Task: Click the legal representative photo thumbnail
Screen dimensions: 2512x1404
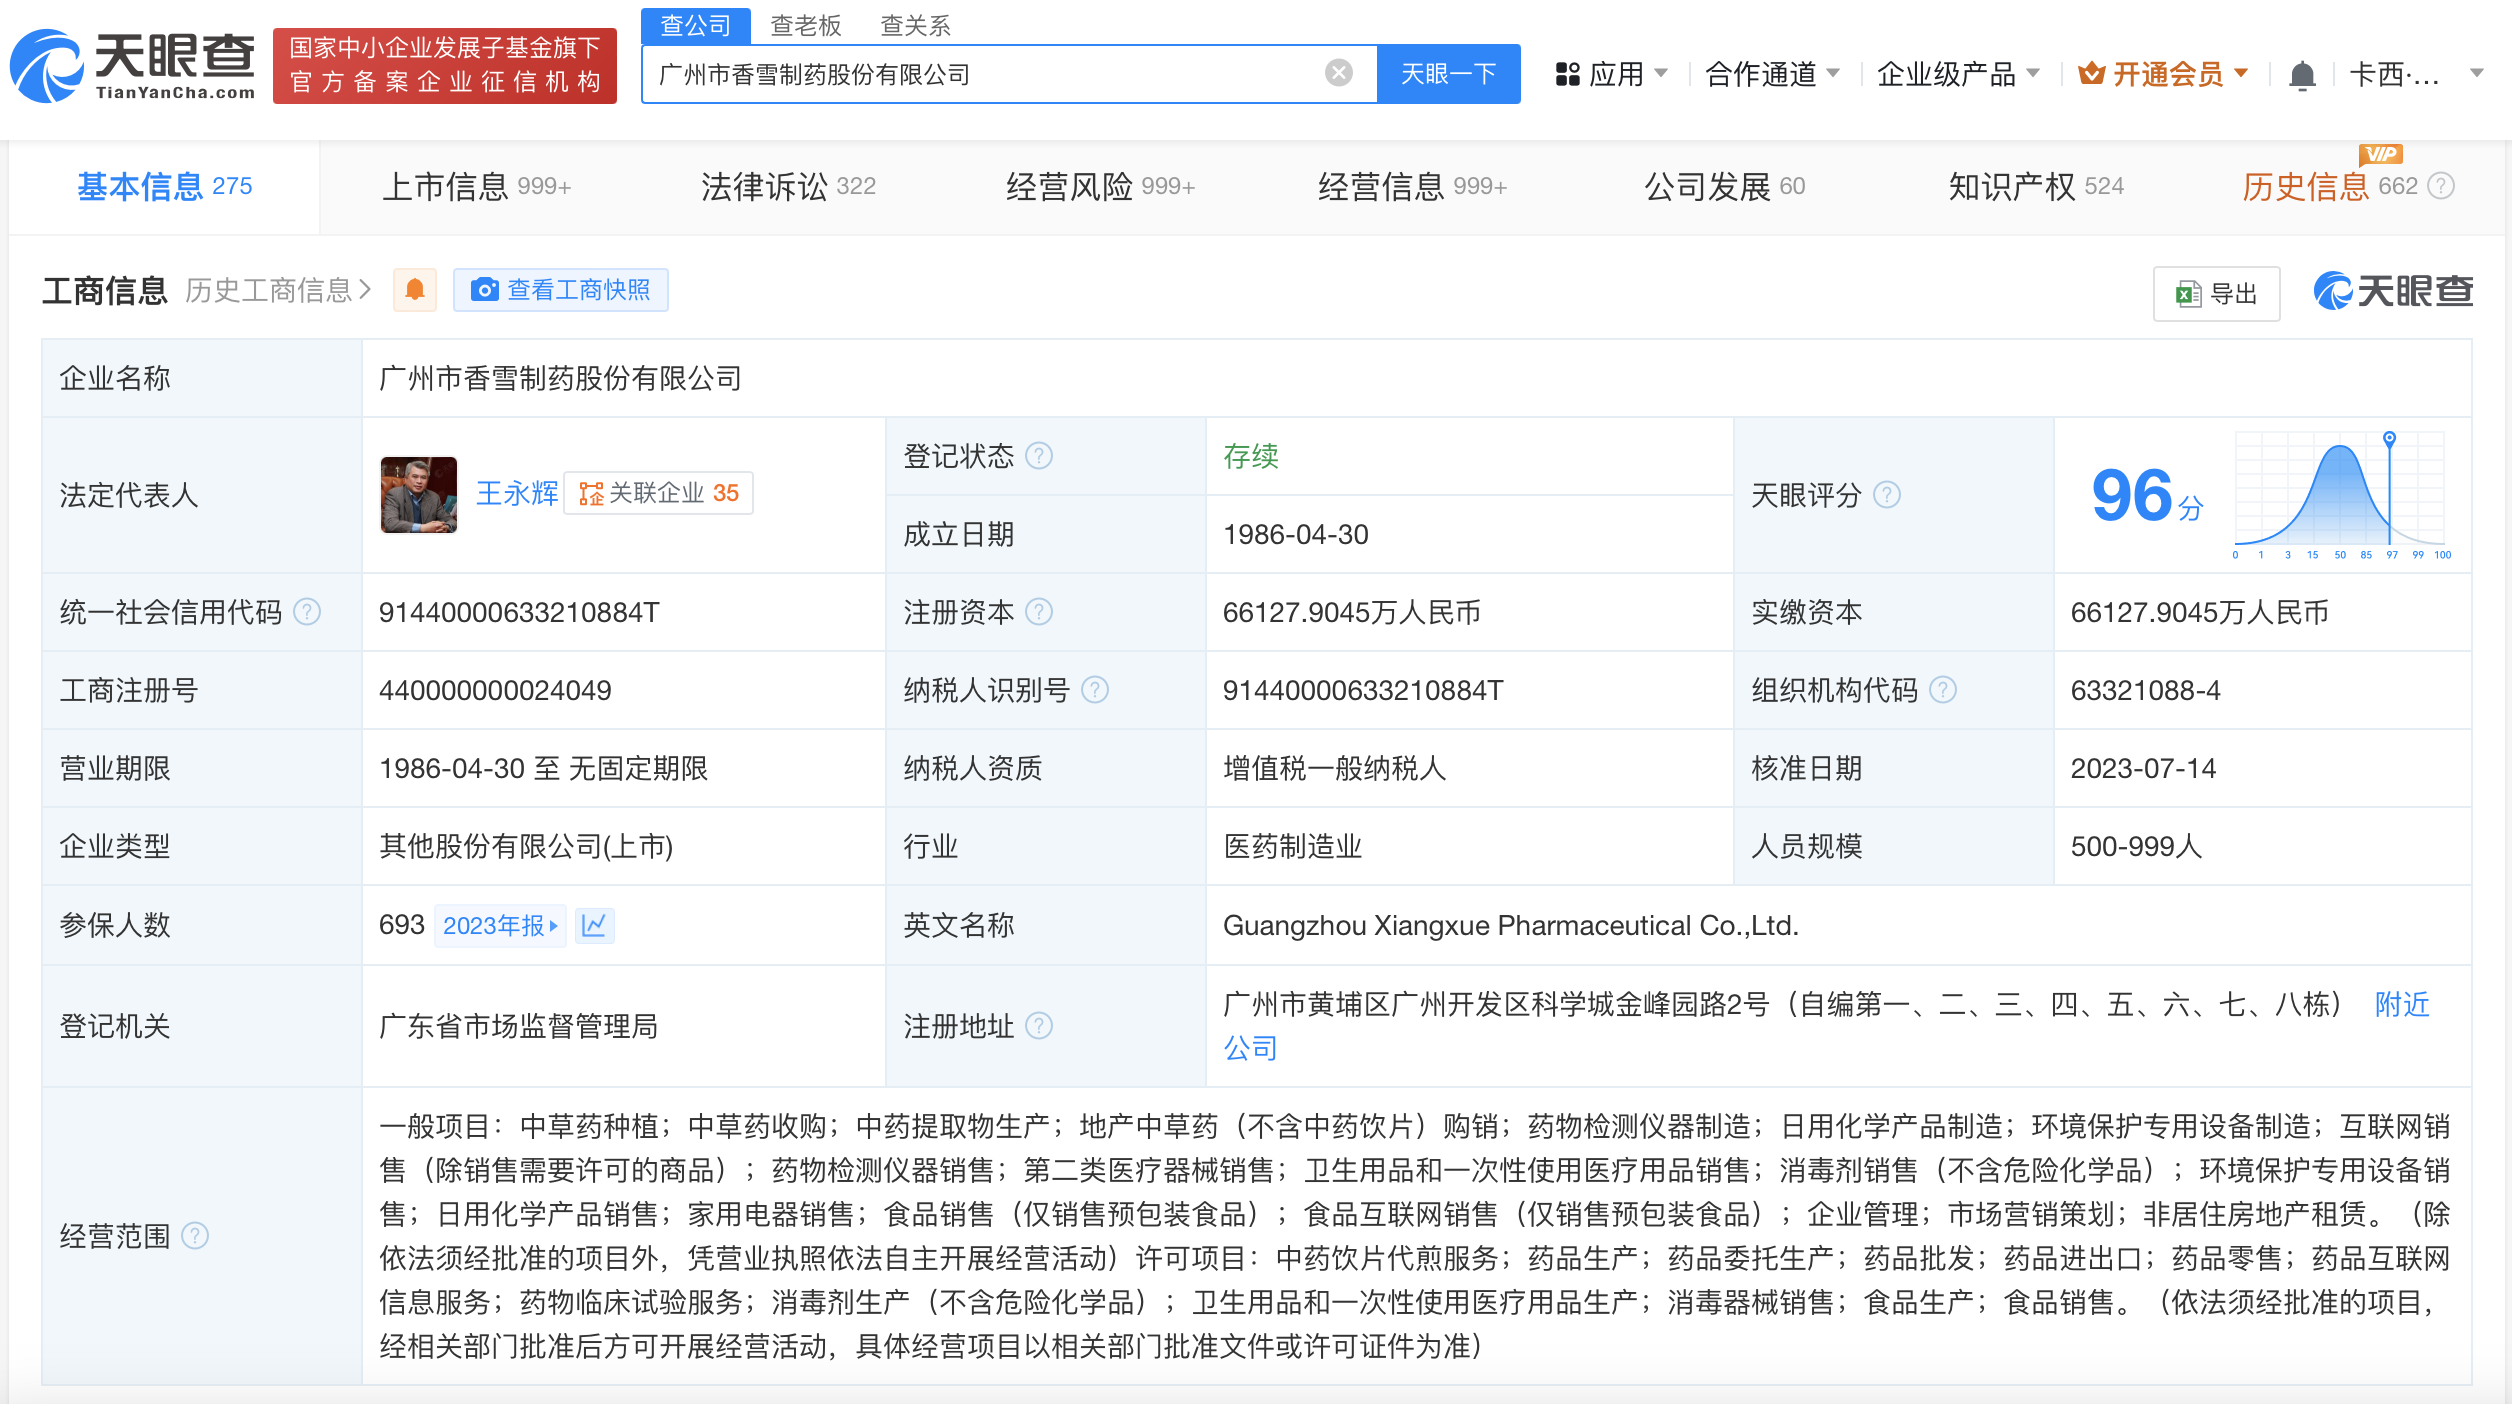Action: point(419,495)
